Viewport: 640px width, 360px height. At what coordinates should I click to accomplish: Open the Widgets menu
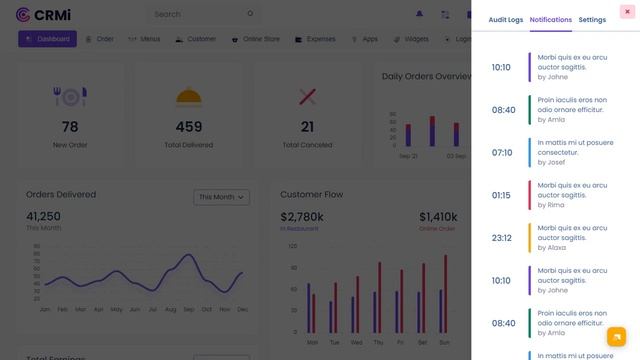(x=411, y=39)
